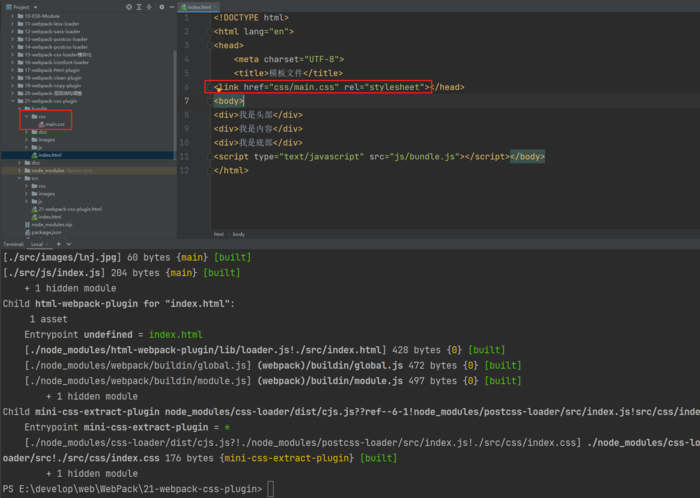Expand the node_modules library root folder
Viewport: 700px width, 498px height.
[x=20, y=170]
